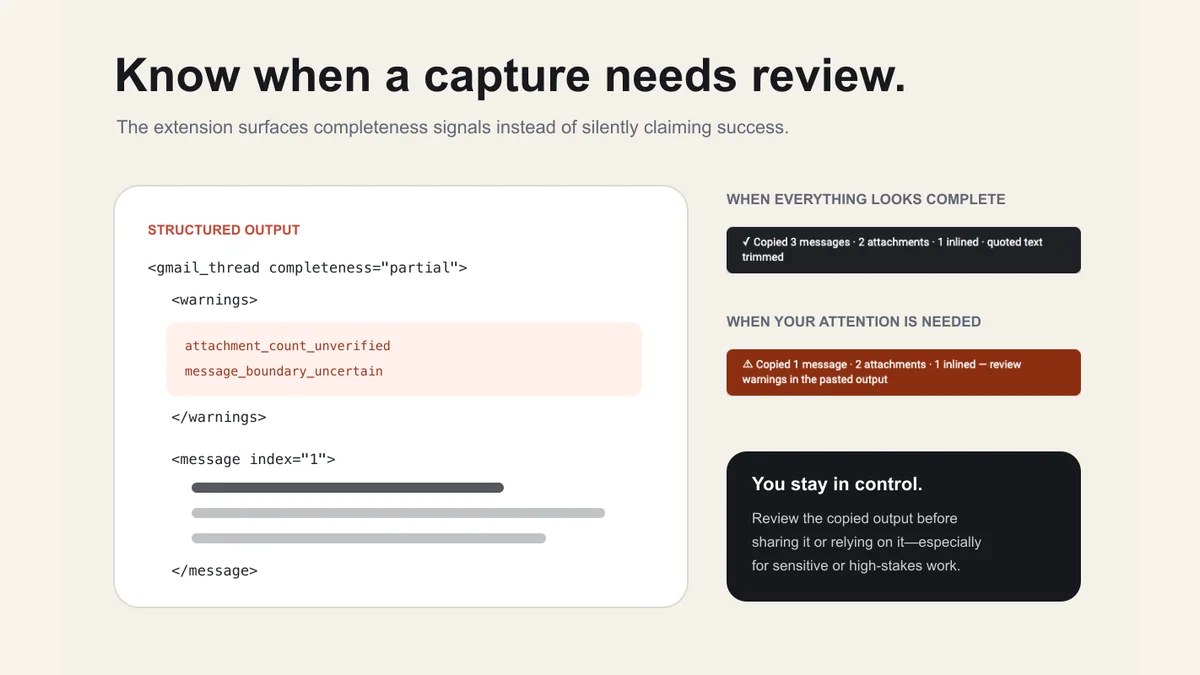Click the checkmark icon in the success toast
Viewport: 1200px width, 675px height.
point(746,242)
